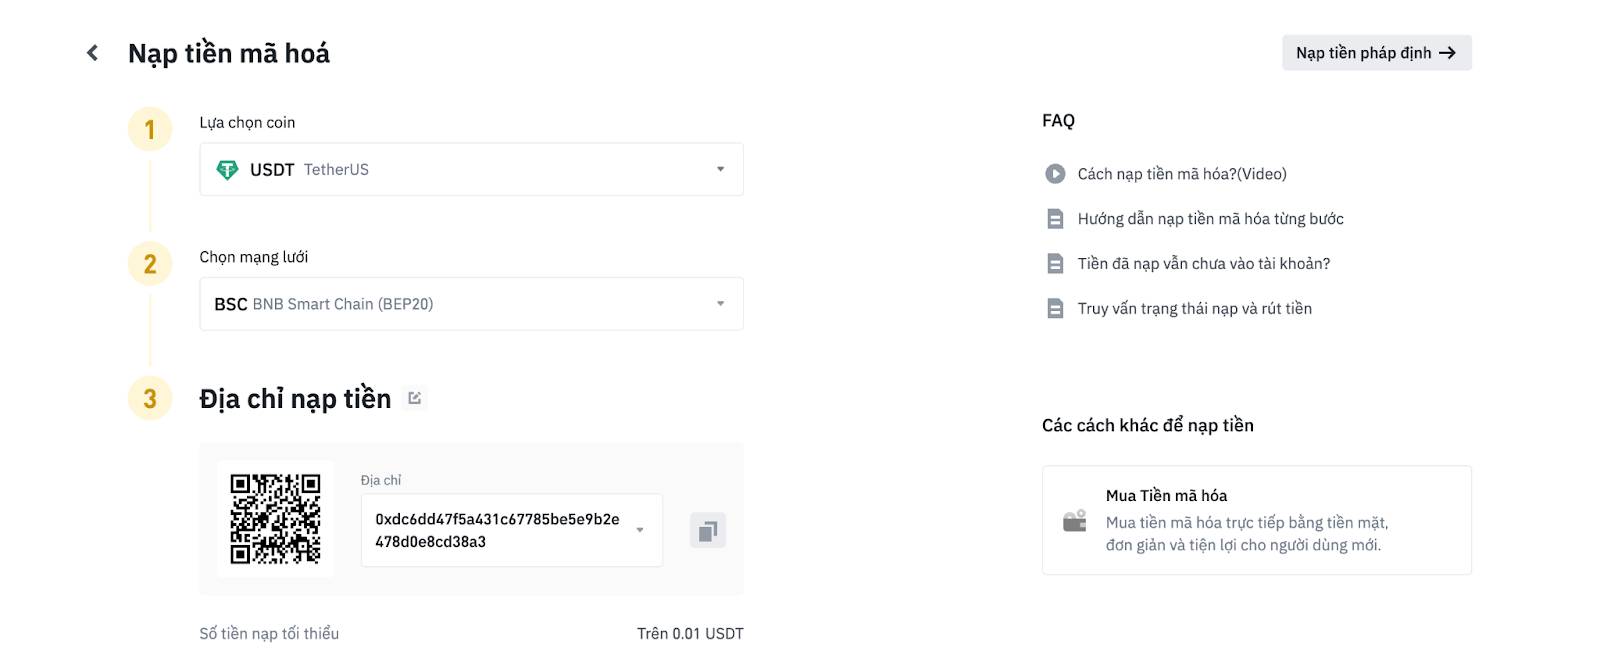Screen dimensions: 1600x666
Task: Open the USDT coin selection dropdown
Action: click(x=471, y=169)
